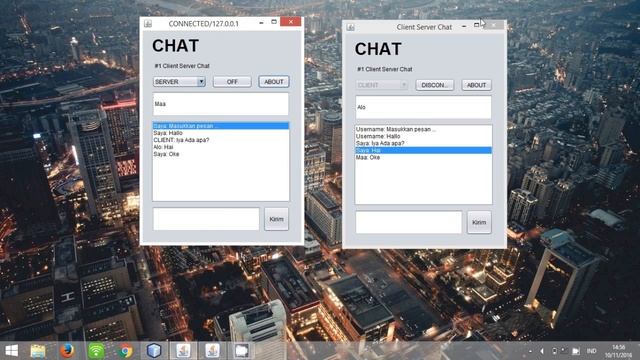Click Java icon in CONNECTED window title bar
Screen dimensions: 640x360
tap(148, 24)
